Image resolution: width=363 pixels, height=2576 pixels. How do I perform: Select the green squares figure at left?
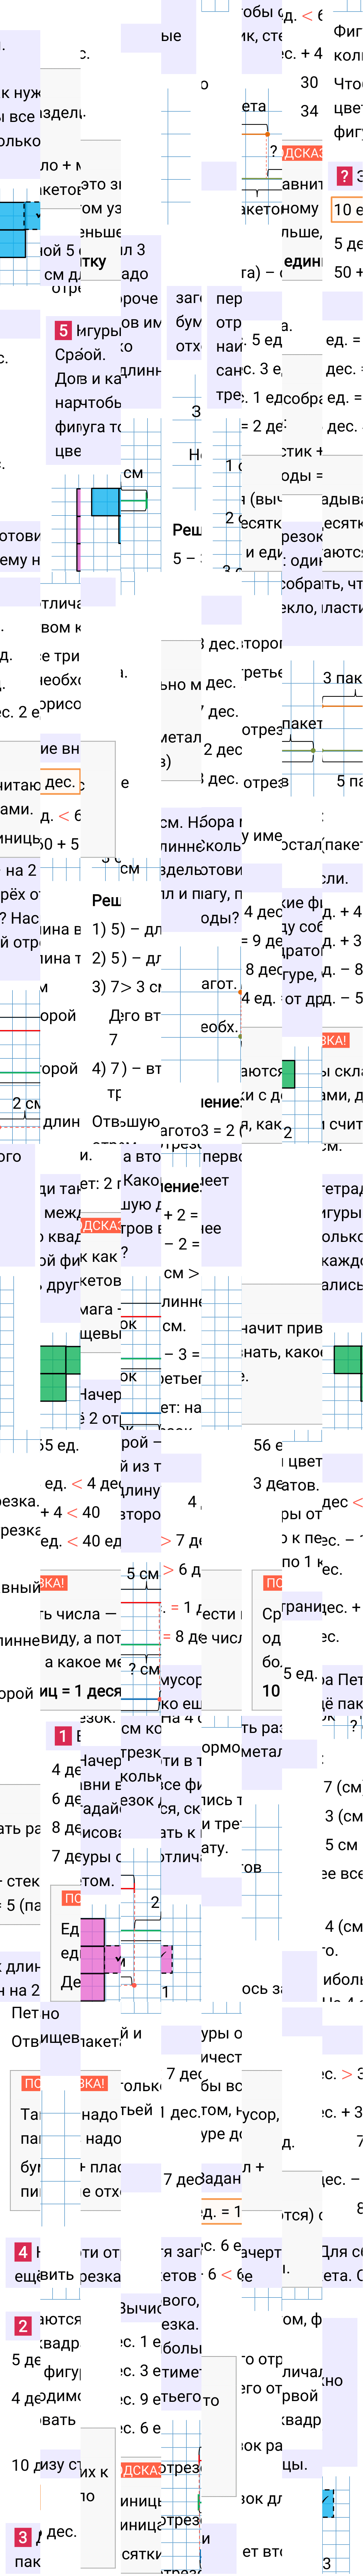[x=60, y=1373]
